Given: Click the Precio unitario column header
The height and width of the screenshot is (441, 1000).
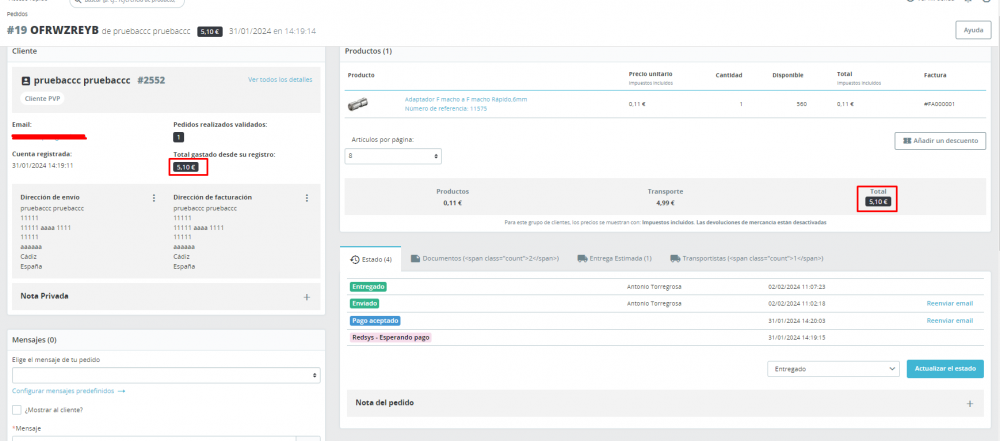Looking at the screenshot, I should pos(651,73).
